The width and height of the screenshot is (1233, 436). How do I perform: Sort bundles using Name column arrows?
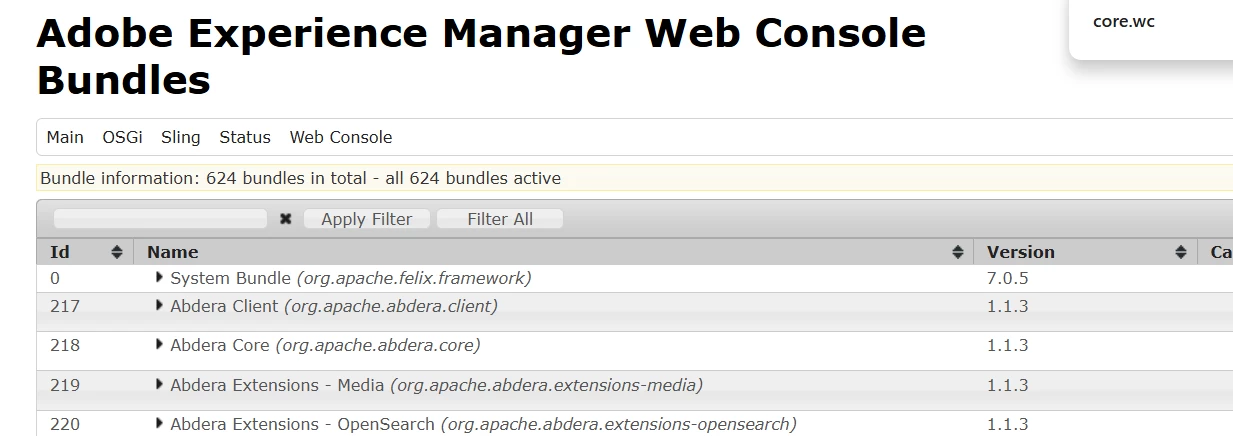(x=957, y=252)
